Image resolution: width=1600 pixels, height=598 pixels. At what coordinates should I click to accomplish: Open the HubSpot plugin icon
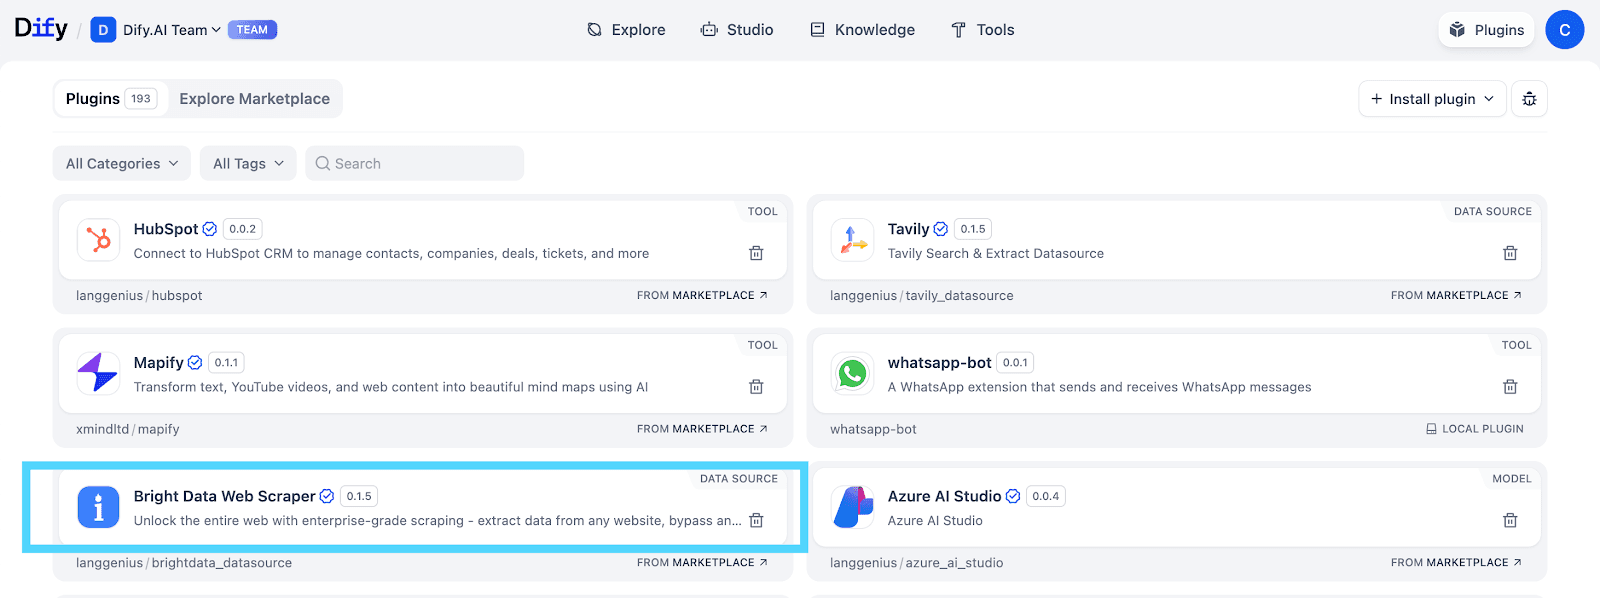coord(98,240)
